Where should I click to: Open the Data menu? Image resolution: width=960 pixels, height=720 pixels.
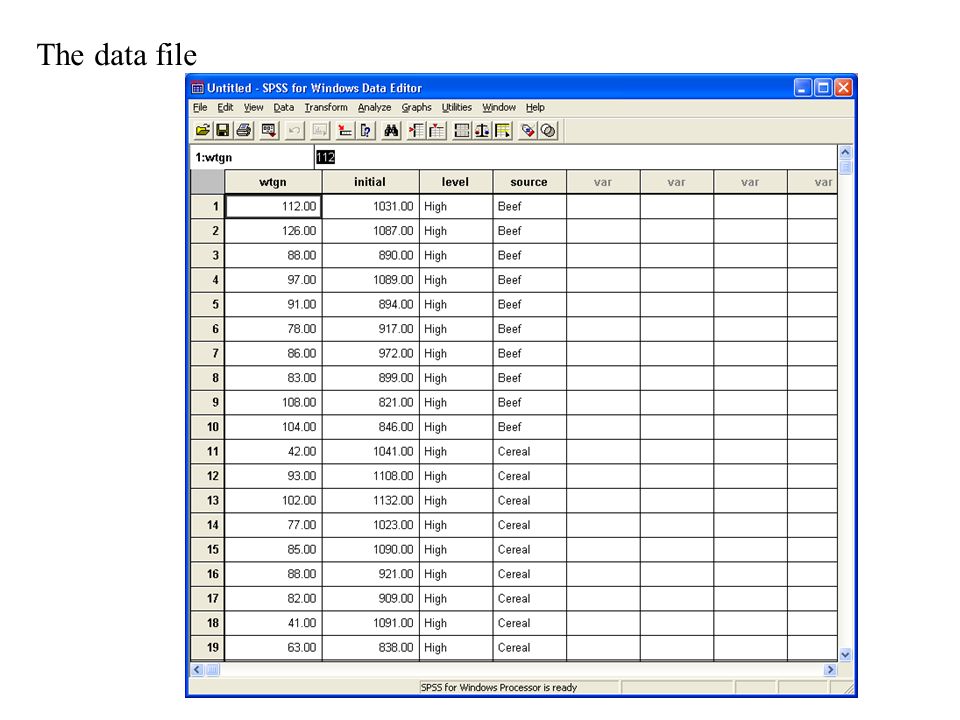click(283, 108)
